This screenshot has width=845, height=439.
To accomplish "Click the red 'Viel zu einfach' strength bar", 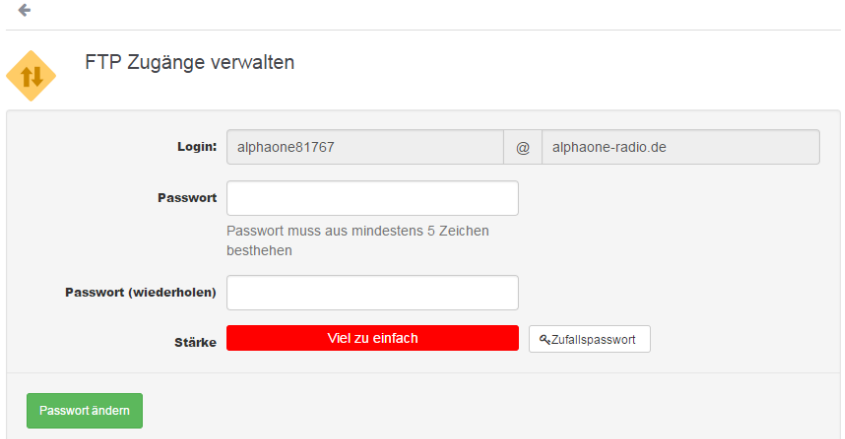I will tap(372, 338).
